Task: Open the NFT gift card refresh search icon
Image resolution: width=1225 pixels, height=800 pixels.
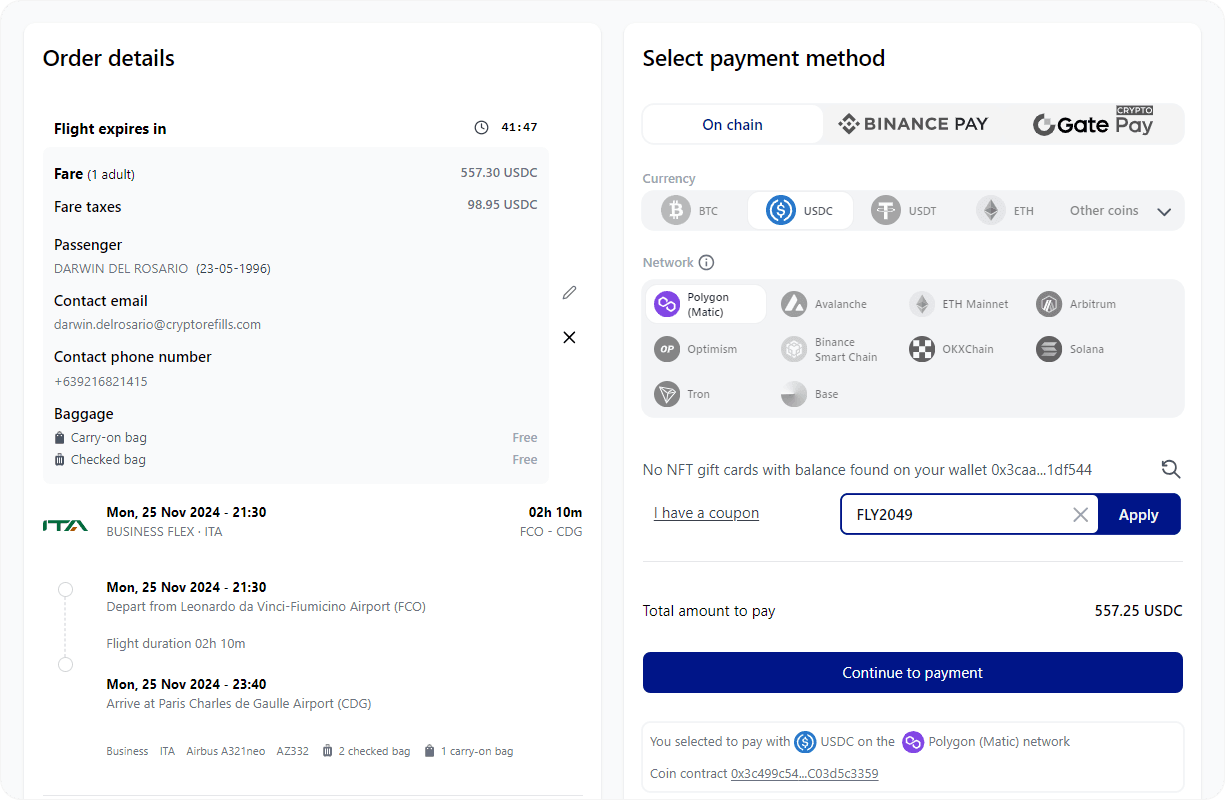Action: (x=1170, y=469)
